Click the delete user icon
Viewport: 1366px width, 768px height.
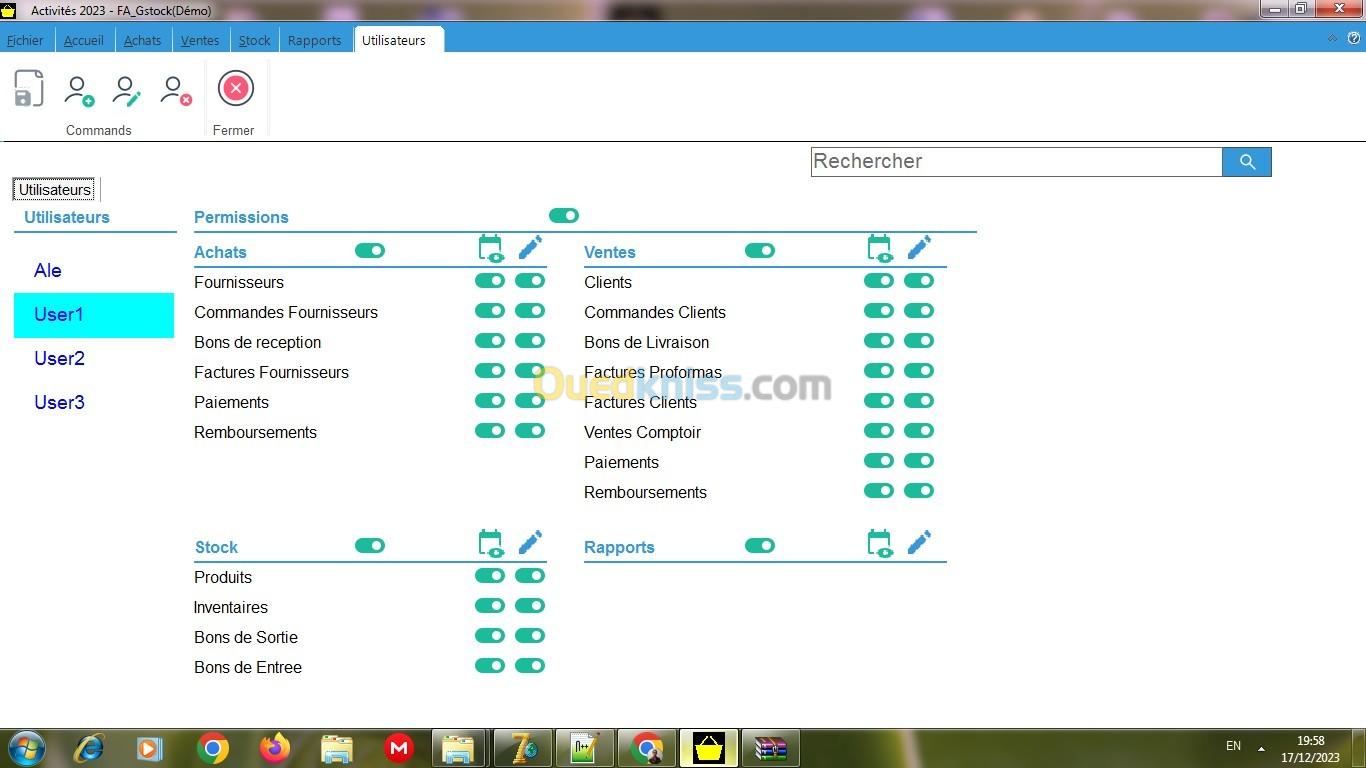(176, 90)
